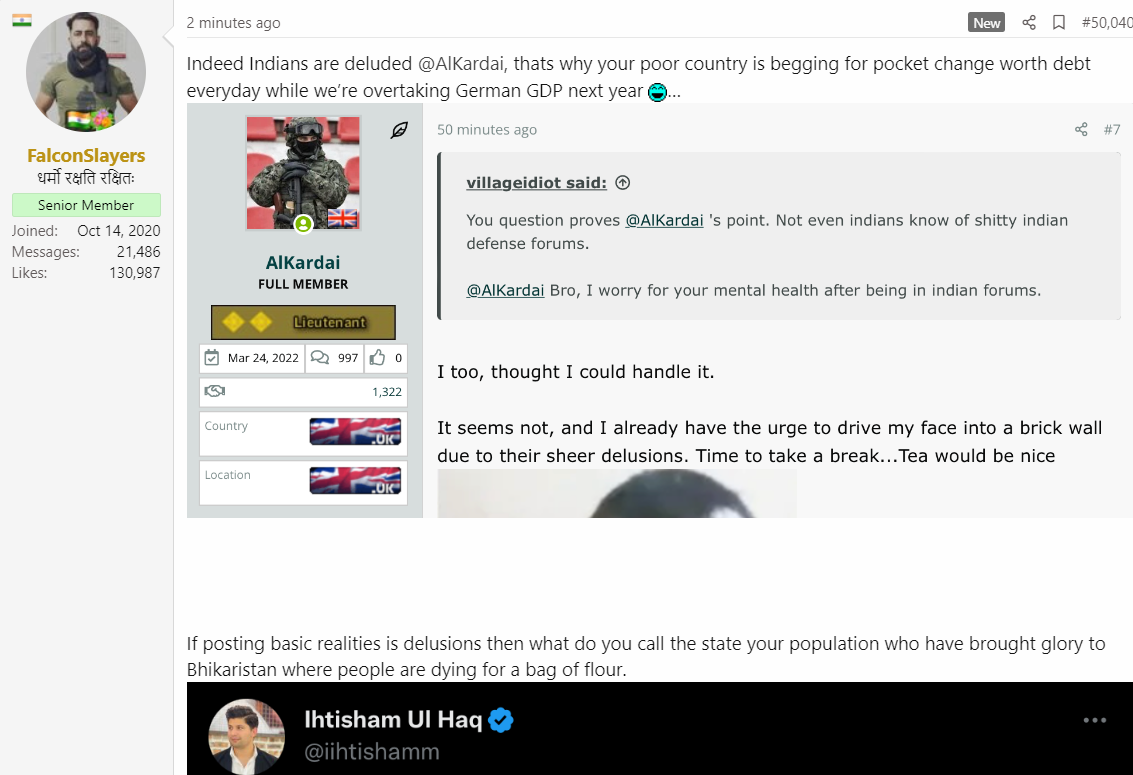This screenshot has height=775, width=1133.
Task: Click the three-dots menu on tweet
Action: click(1095, 720)
